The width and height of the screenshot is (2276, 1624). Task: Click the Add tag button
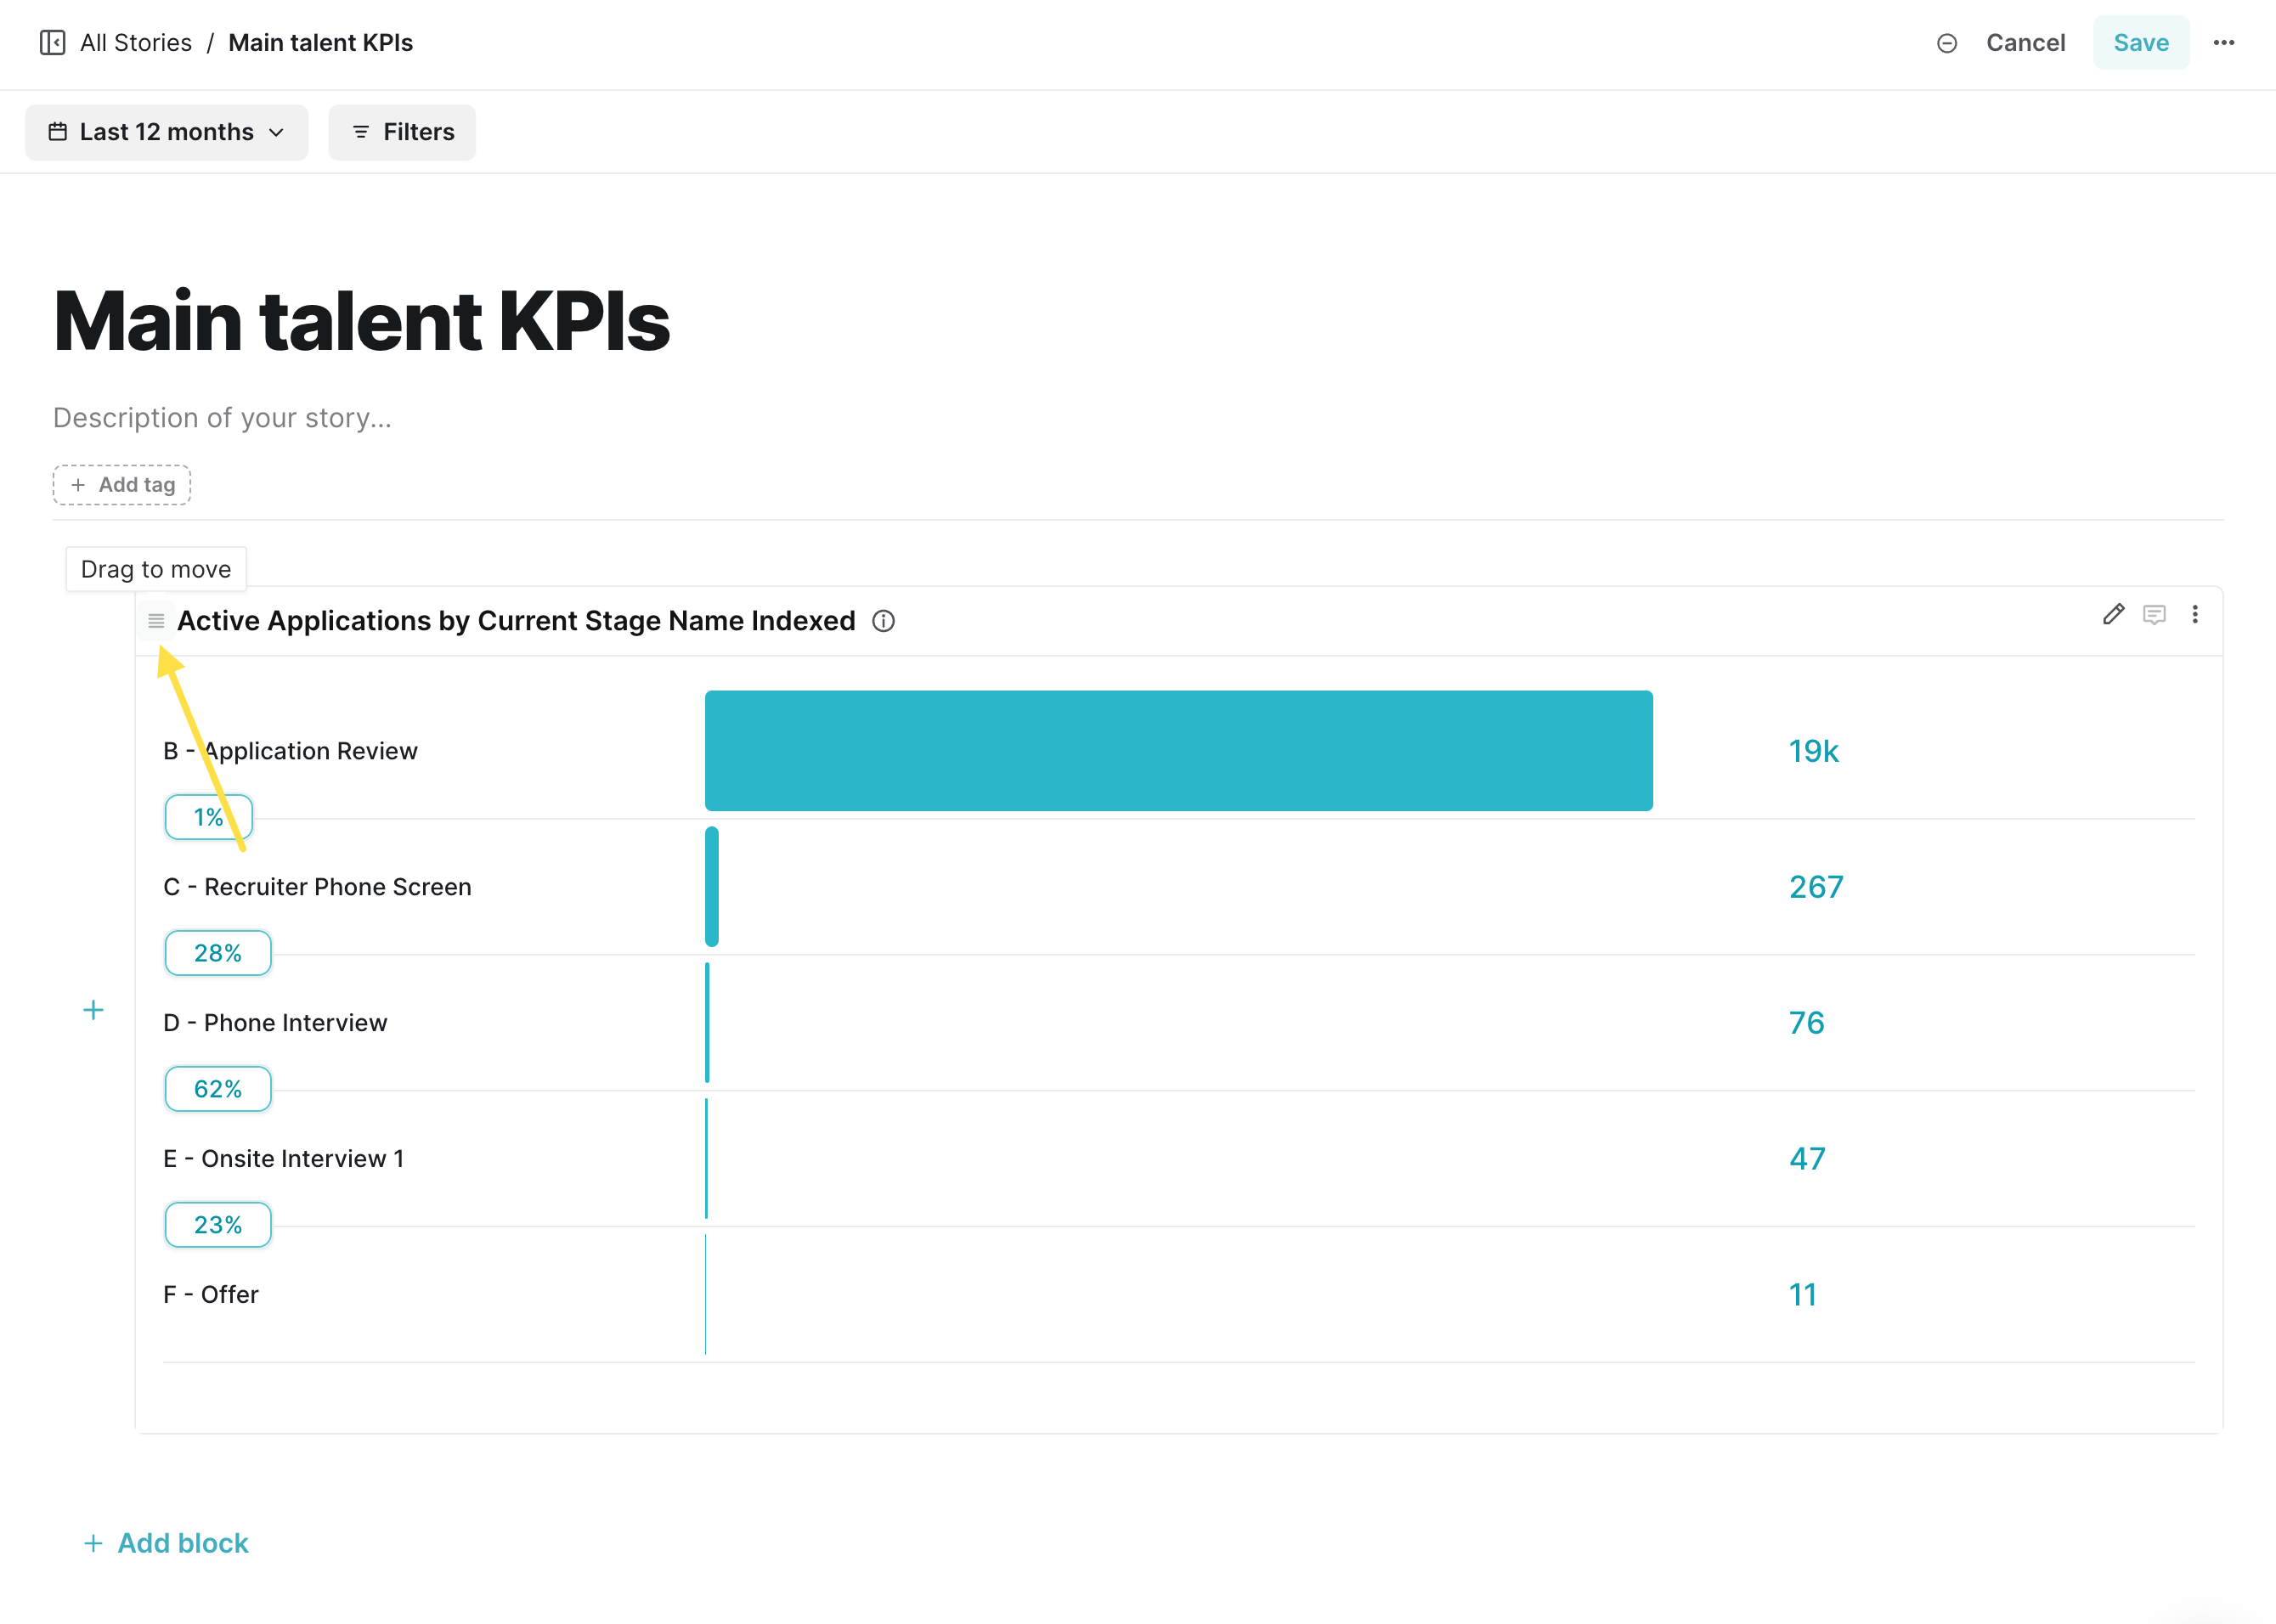click(x=122, y=485)
